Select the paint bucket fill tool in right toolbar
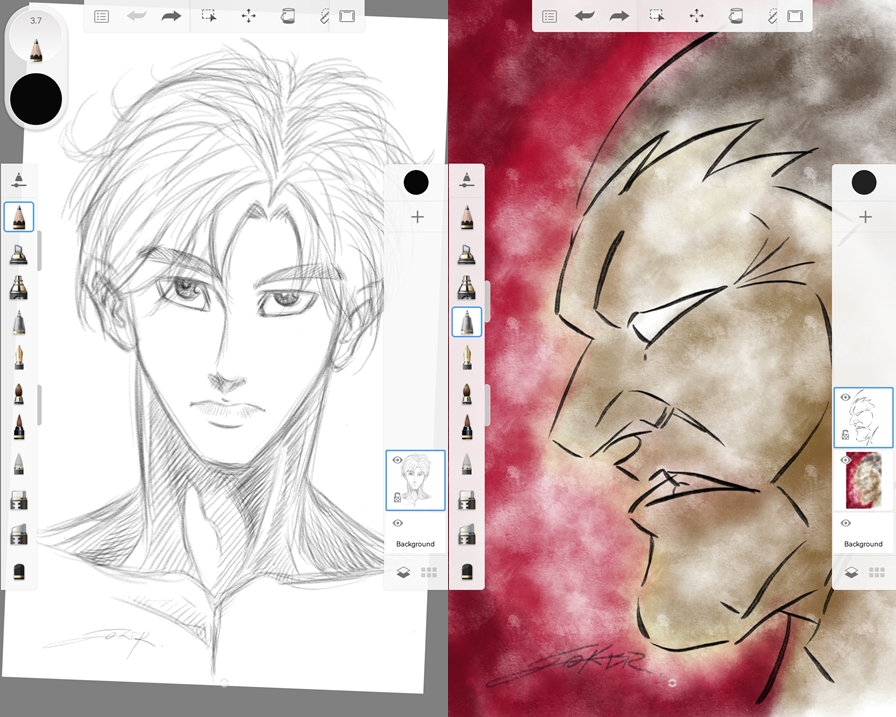The height and width of the screenshot is (717, 896). pyautogui.click(x=736, y=16)
